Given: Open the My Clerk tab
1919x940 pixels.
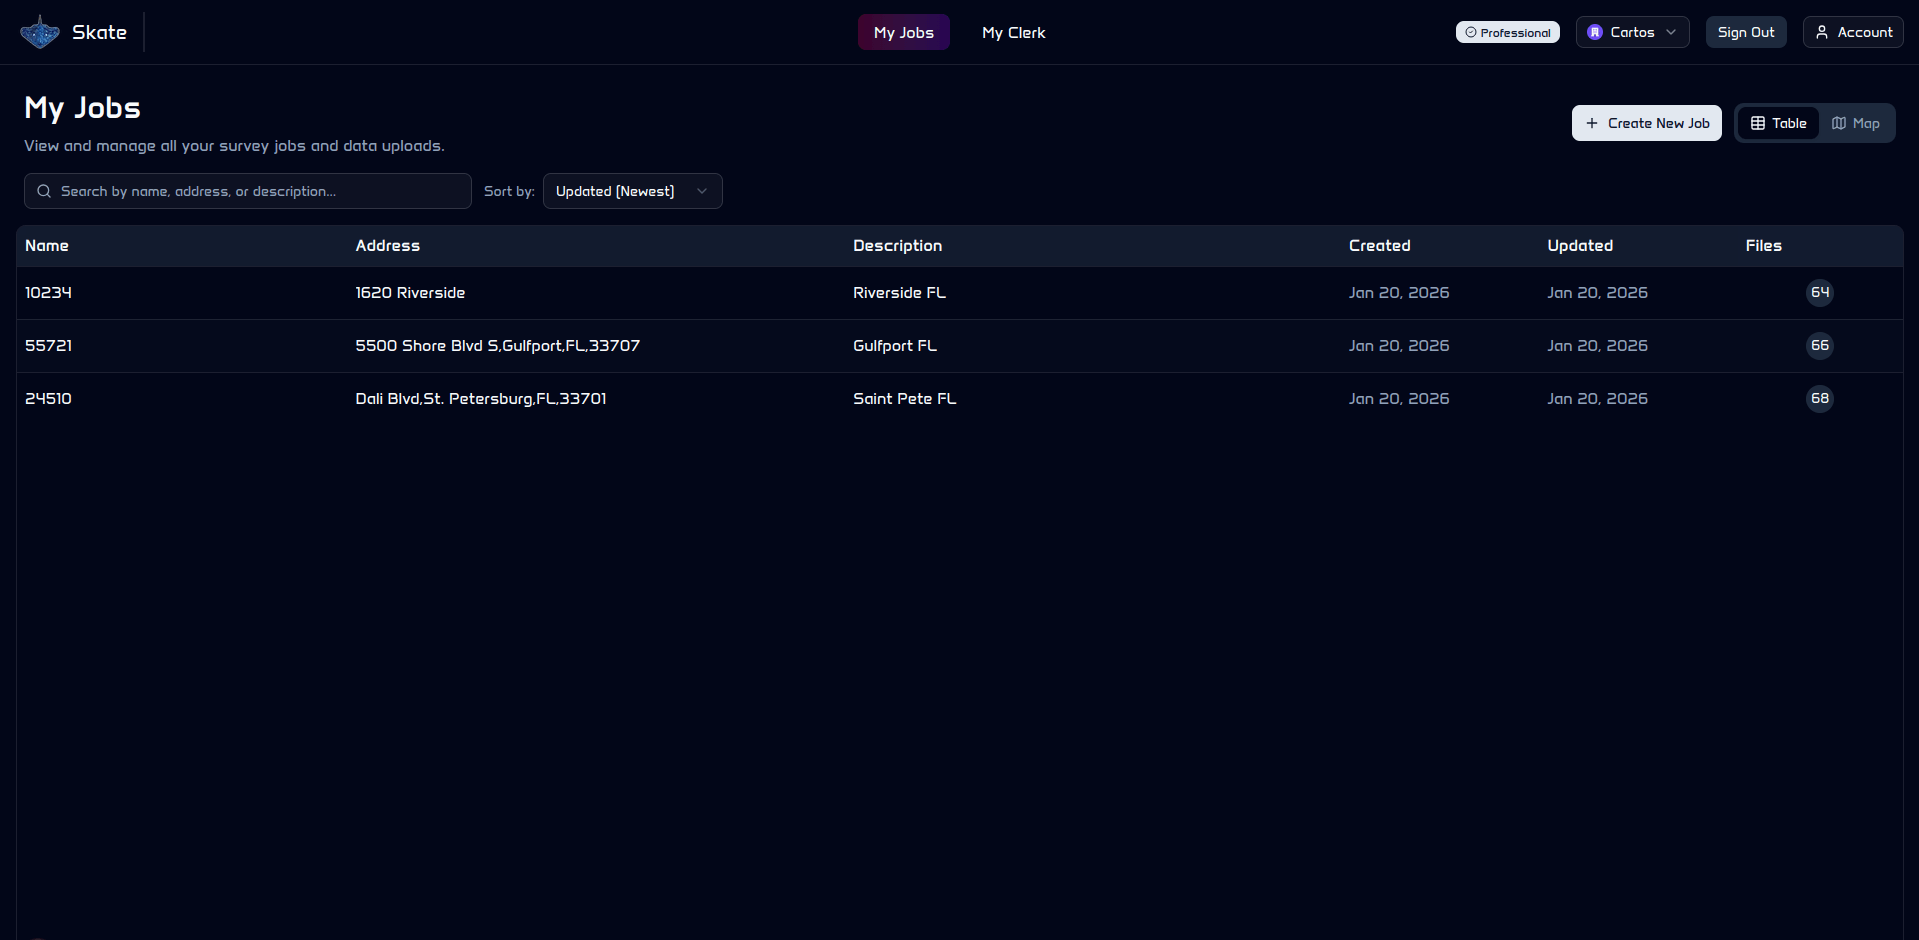Looking at the screenshot, I should (x=1013, y=32).
